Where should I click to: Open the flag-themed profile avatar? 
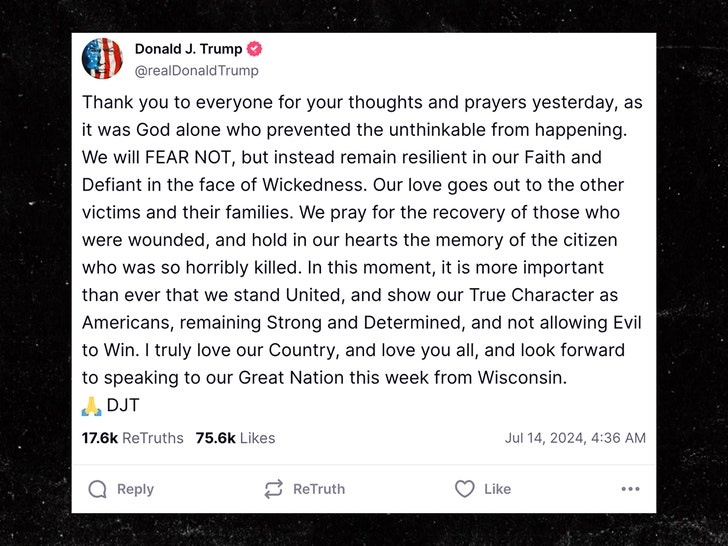102,58
